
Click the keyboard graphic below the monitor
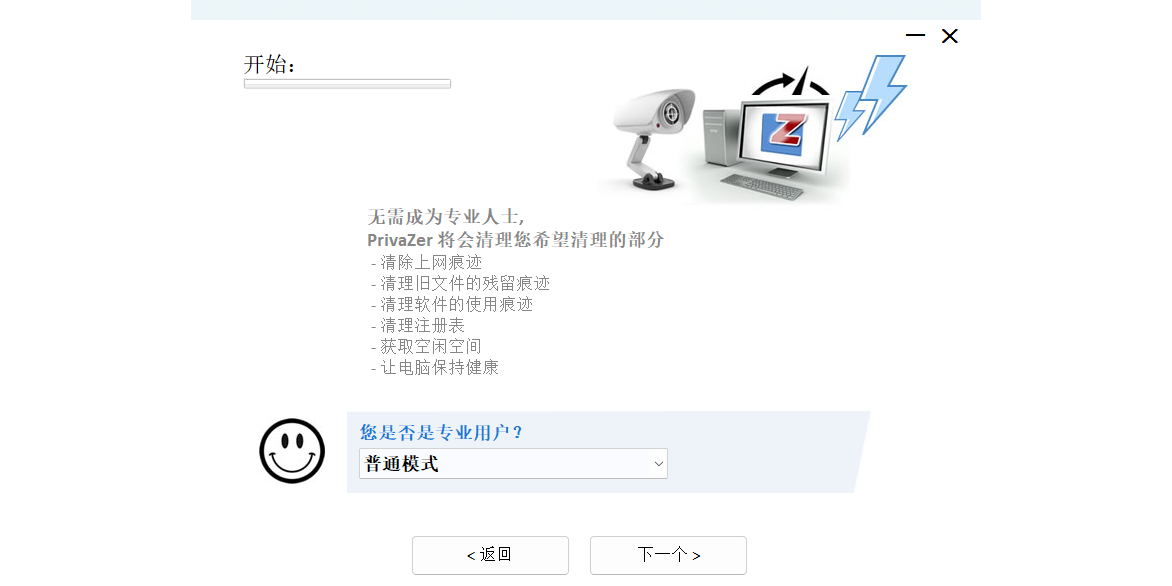tap(763, 187)
